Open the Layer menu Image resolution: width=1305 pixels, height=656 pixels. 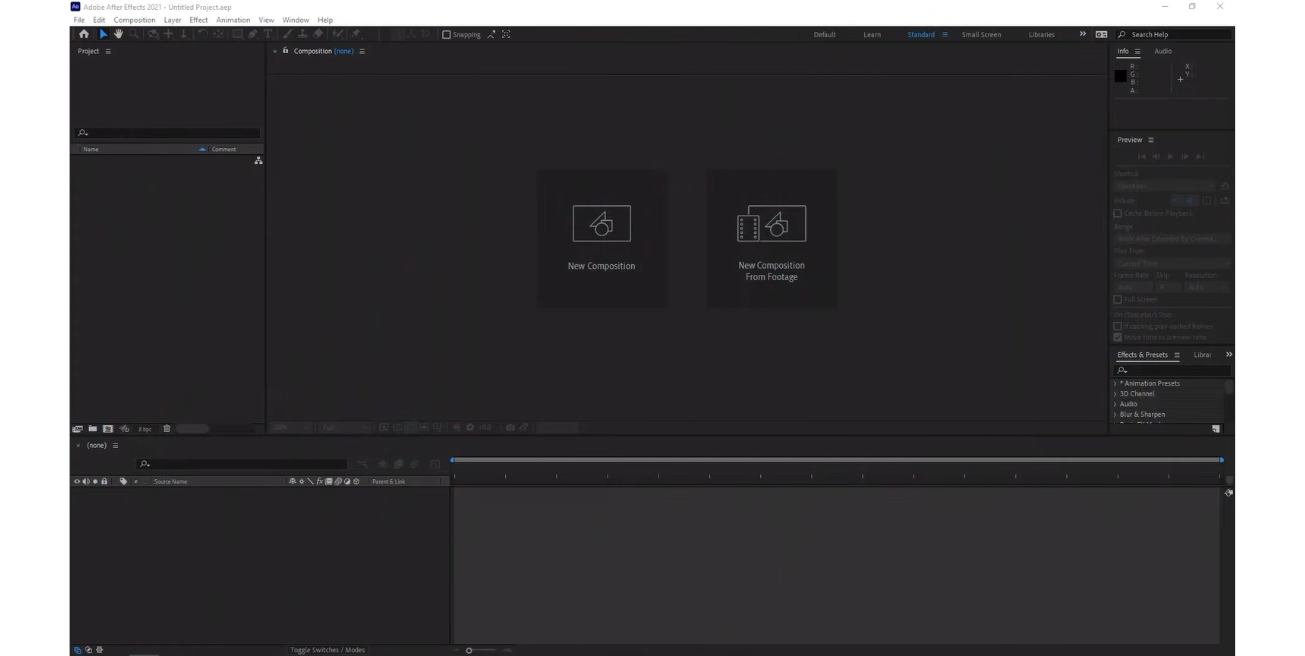pos(173,20)
